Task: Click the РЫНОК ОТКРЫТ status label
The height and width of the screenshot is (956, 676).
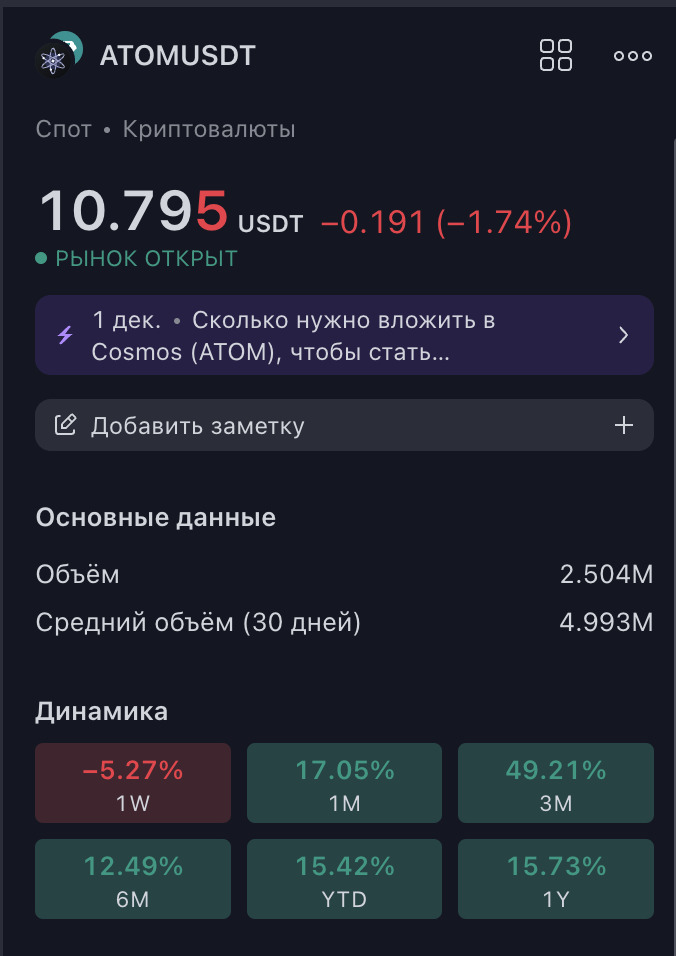Action: [147, 259]
